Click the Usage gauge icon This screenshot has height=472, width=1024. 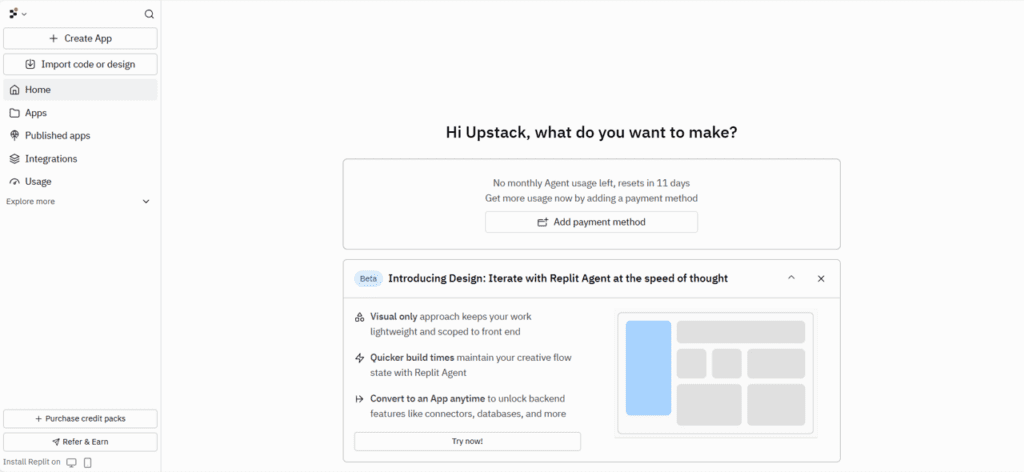[x=14, y=182]
